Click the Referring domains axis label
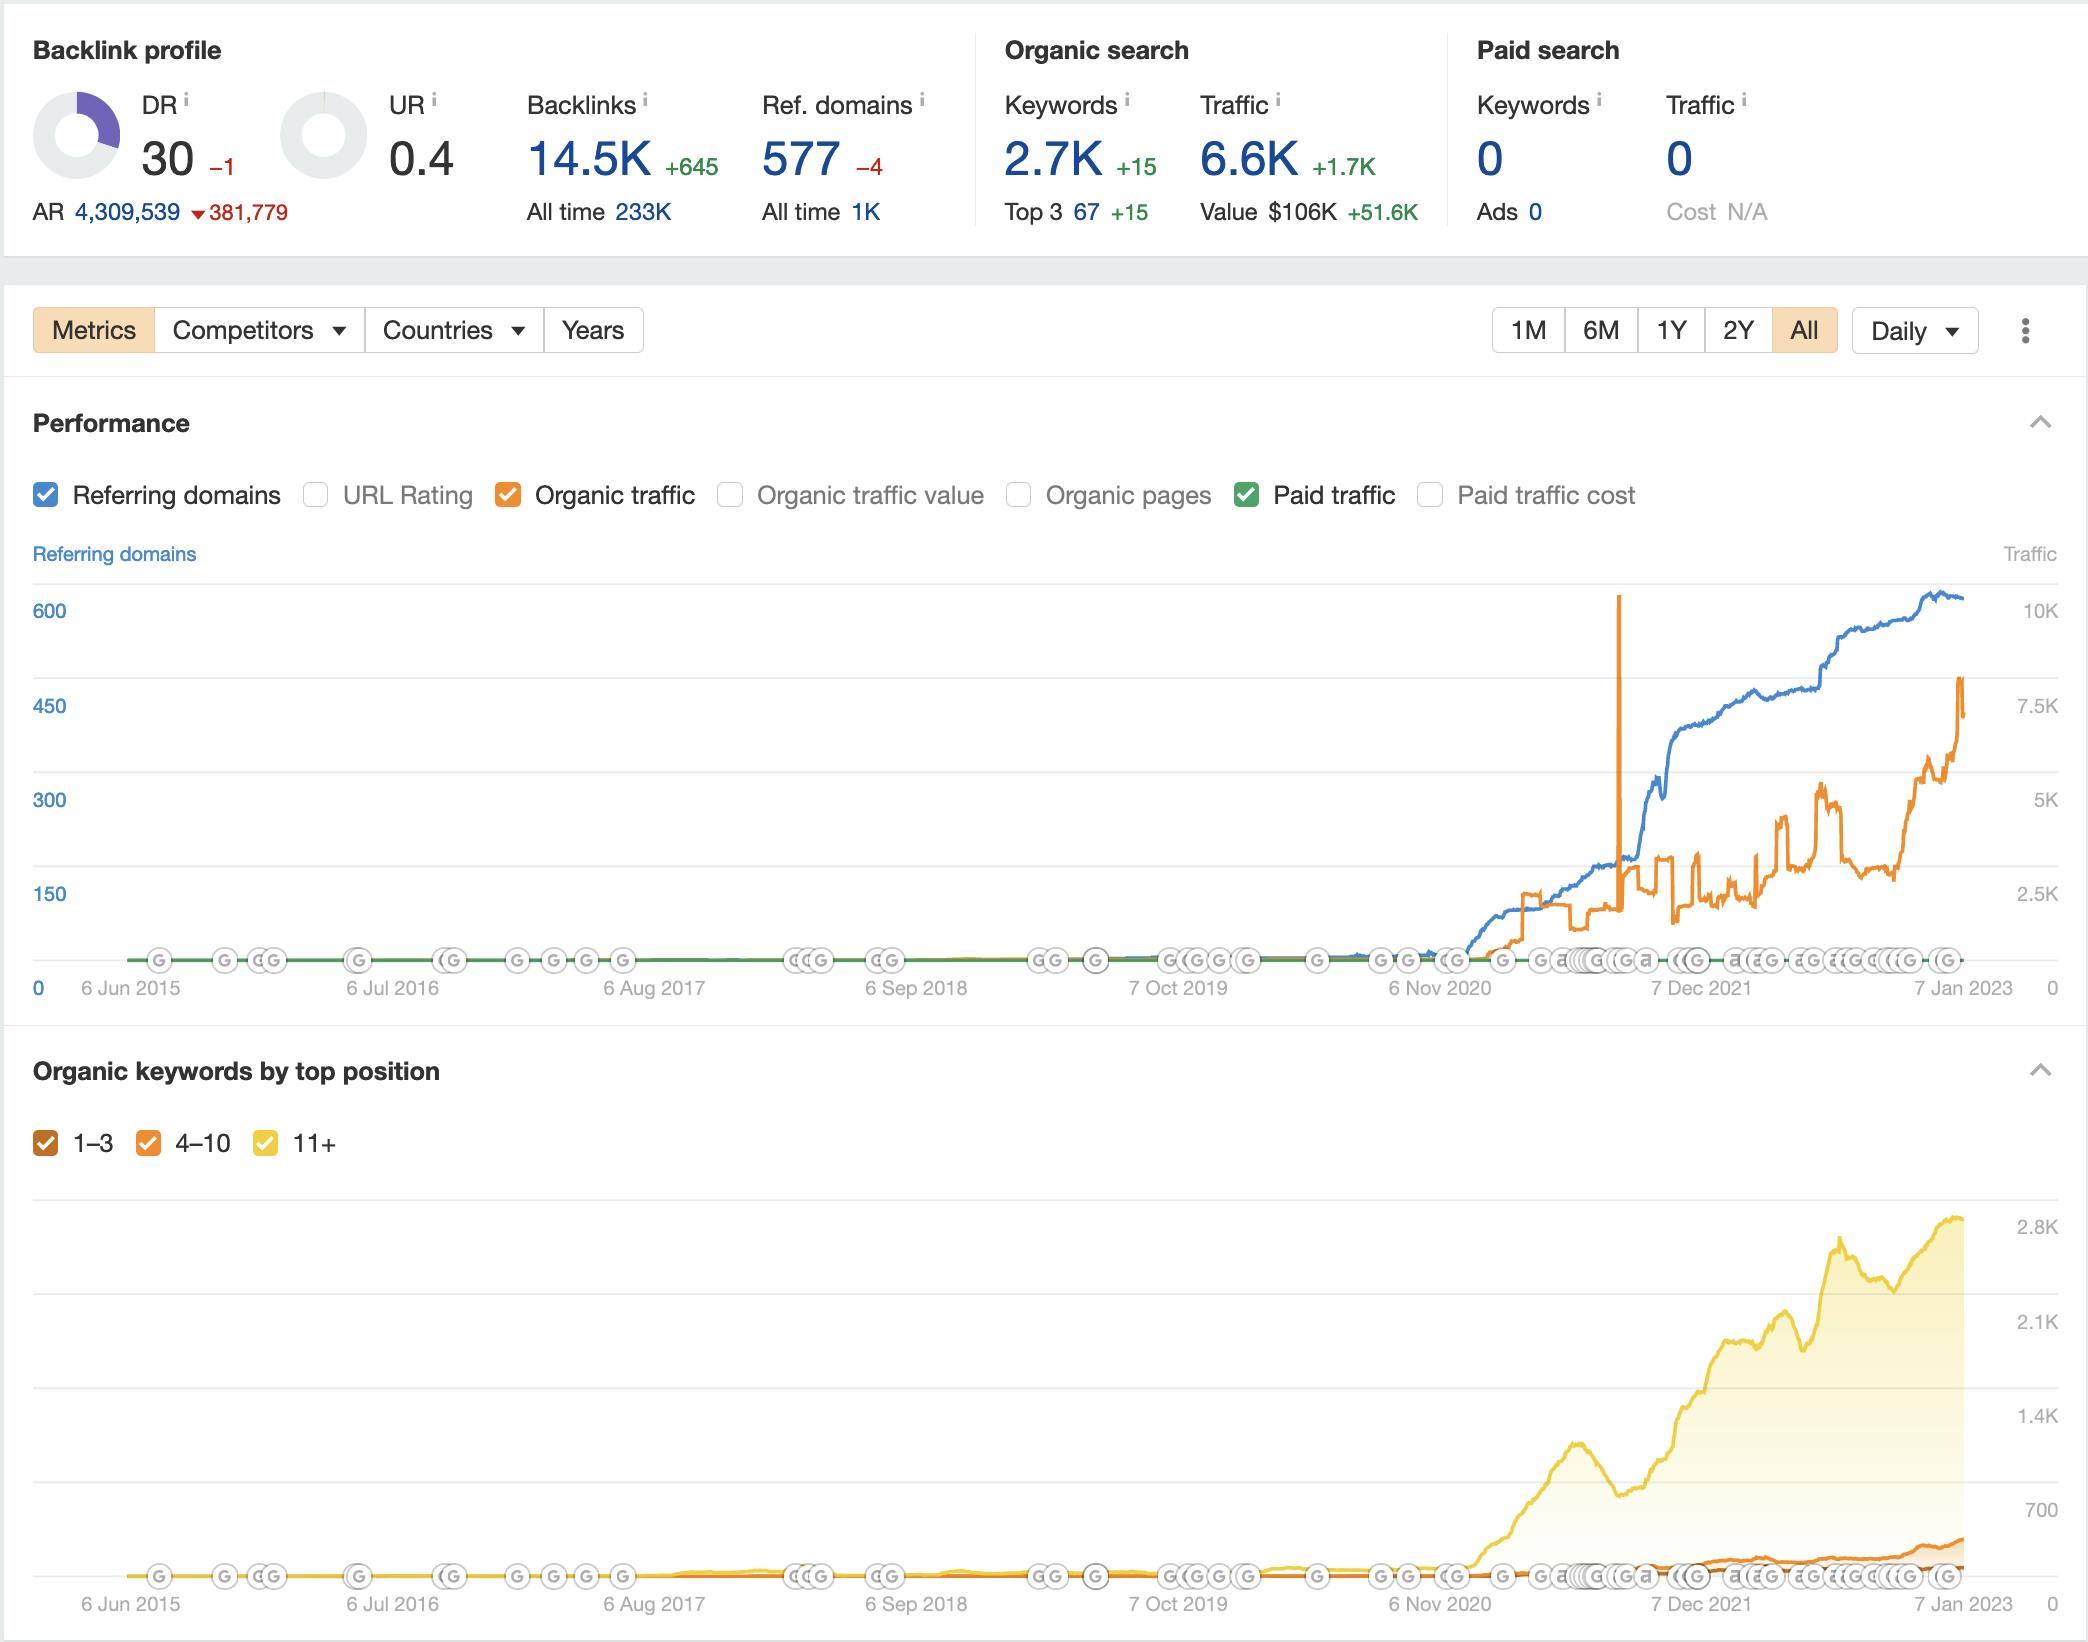Viewport: 2088px width, 1642px height. point(114,554)
